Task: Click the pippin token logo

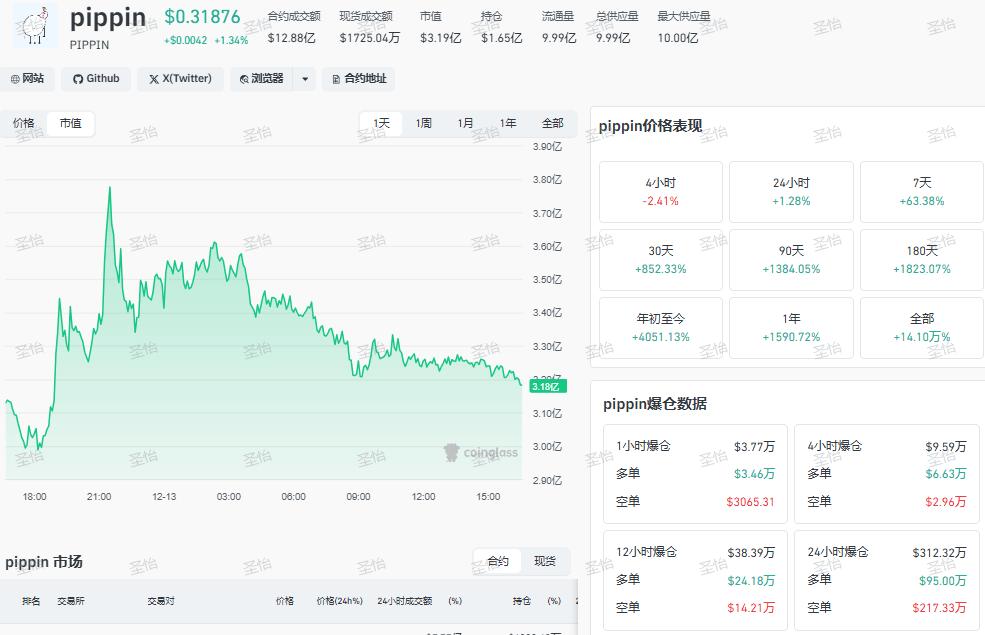Action: (35, 26)
